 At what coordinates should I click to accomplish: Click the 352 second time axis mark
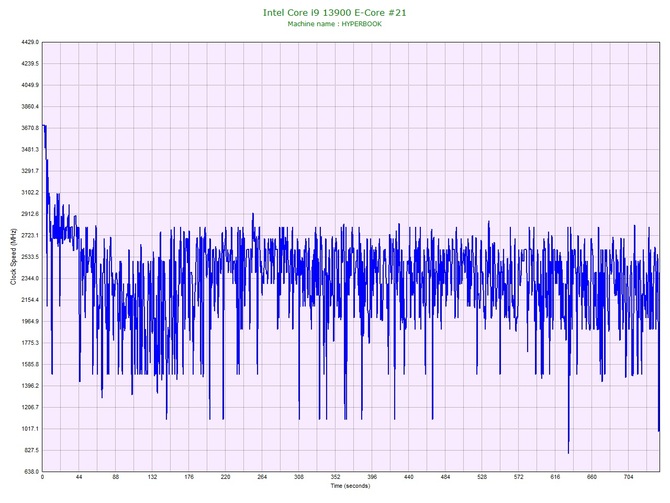click(x=336, y=478)
